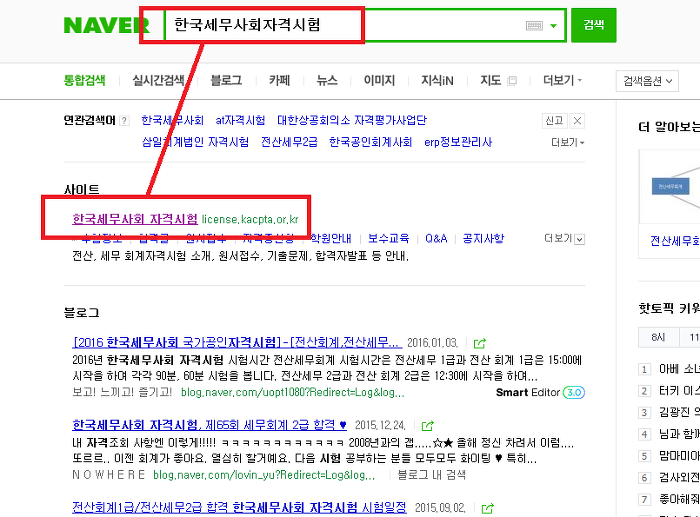The width and height of the screenshot is (700, 517).
Task: Open the 학원안내 sublink
Action: (x=331, y=238)
